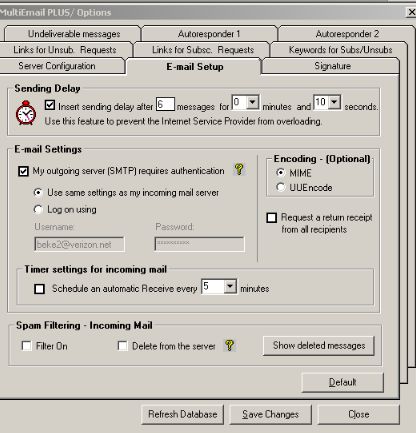Click the messages count input field
Image resolution: width=416 pixels, height=433 pixels.
coord(165,104)
